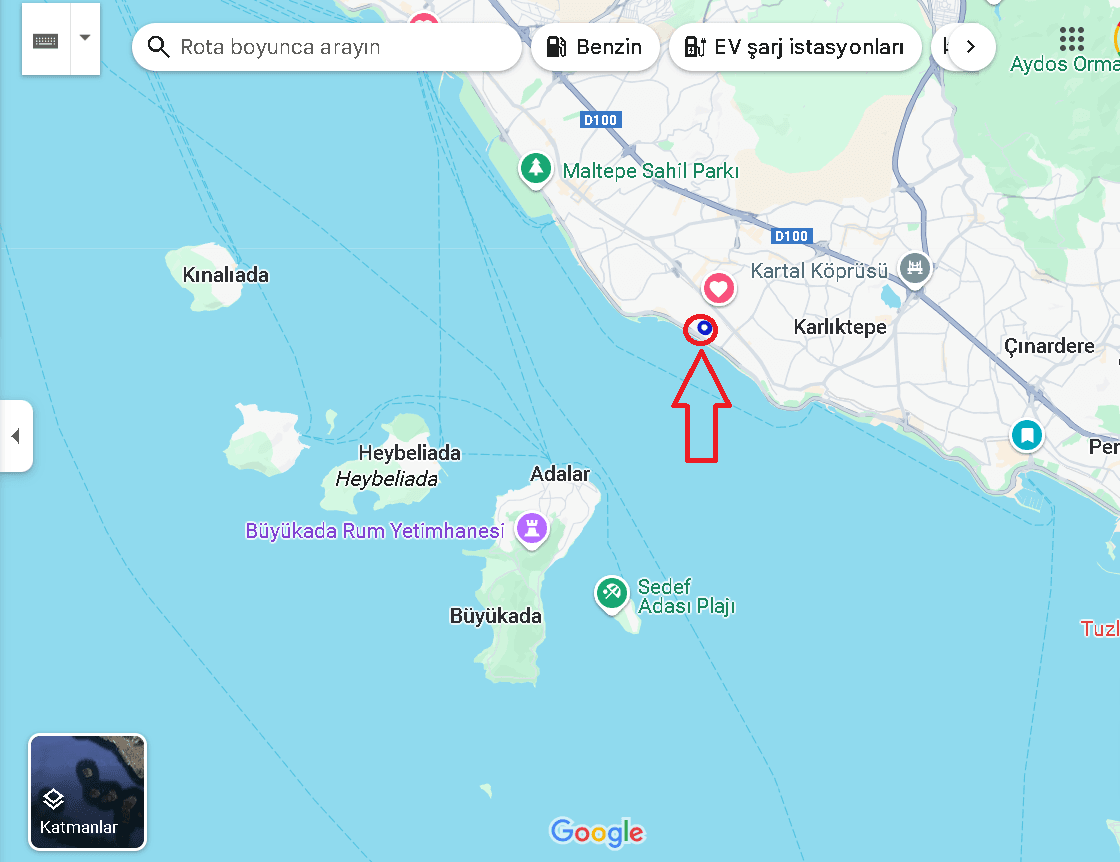
Task: Click the teal saved bookmark marker
Action: [1027, 435]
